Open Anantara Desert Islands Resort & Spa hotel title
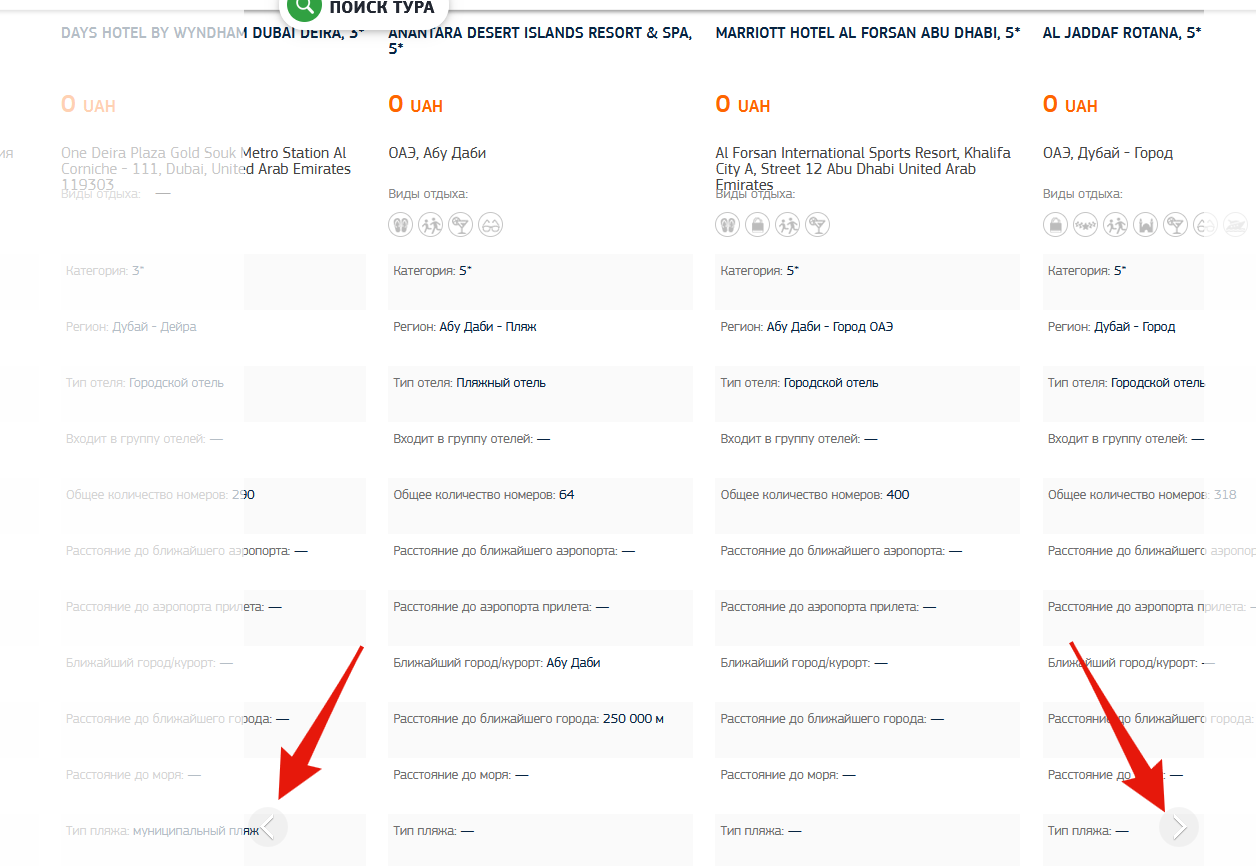1256x866 pixels. pos(540,41)
